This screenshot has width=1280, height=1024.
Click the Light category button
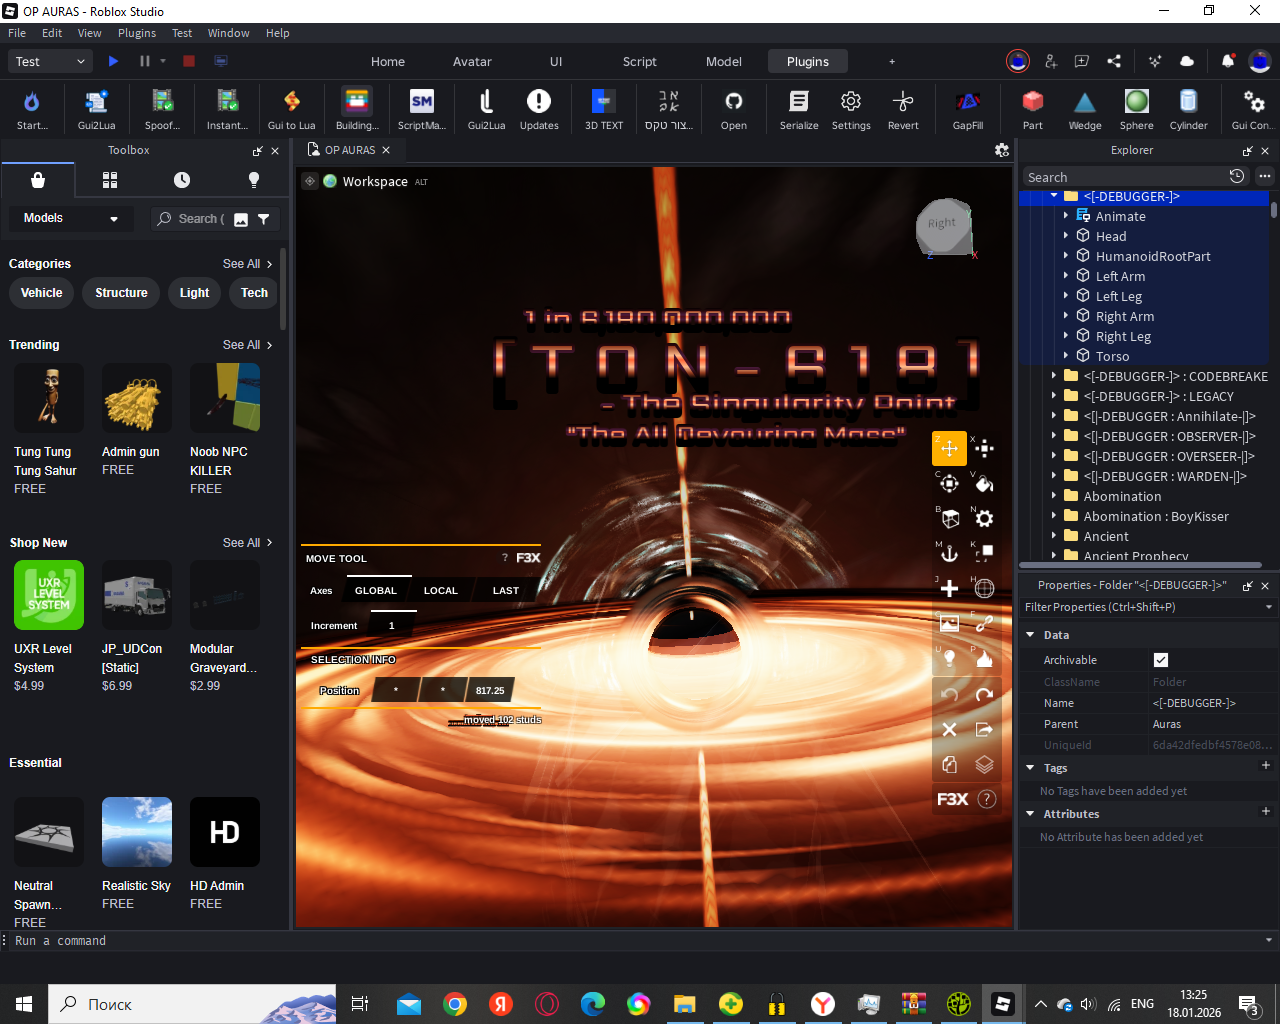click(194, 293)
